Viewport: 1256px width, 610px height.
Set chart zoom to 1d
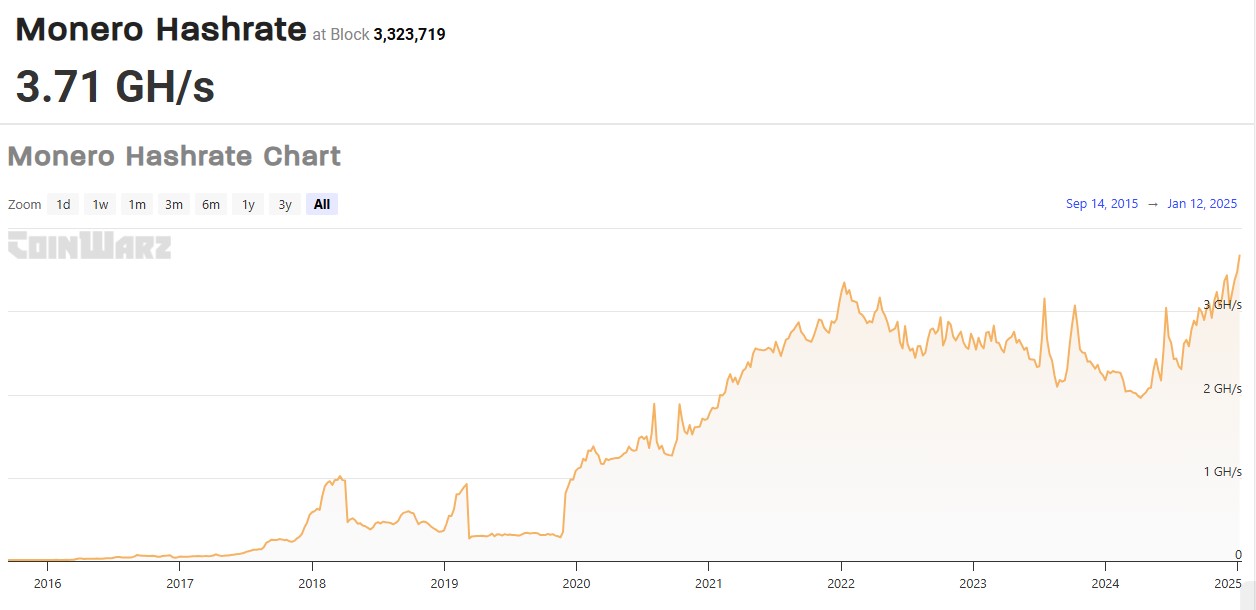click(x=63, y=204)
